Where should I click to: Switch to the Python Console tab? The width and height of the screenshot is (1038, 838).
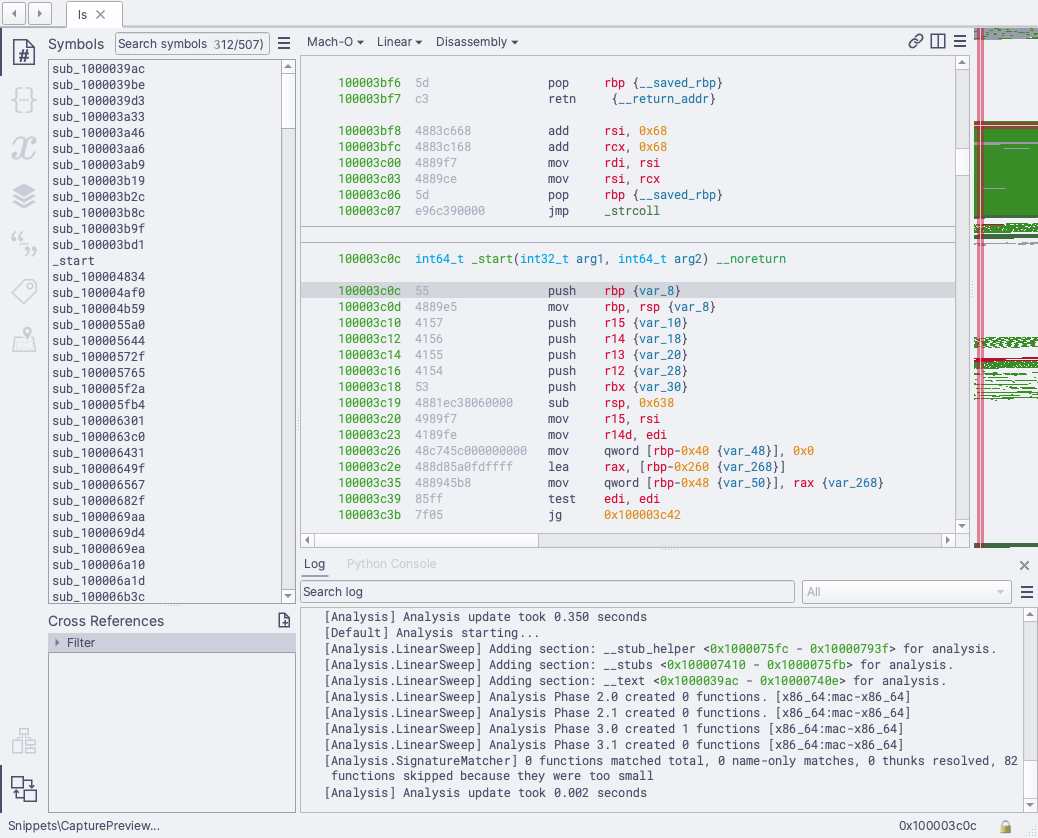click(391, 564)
